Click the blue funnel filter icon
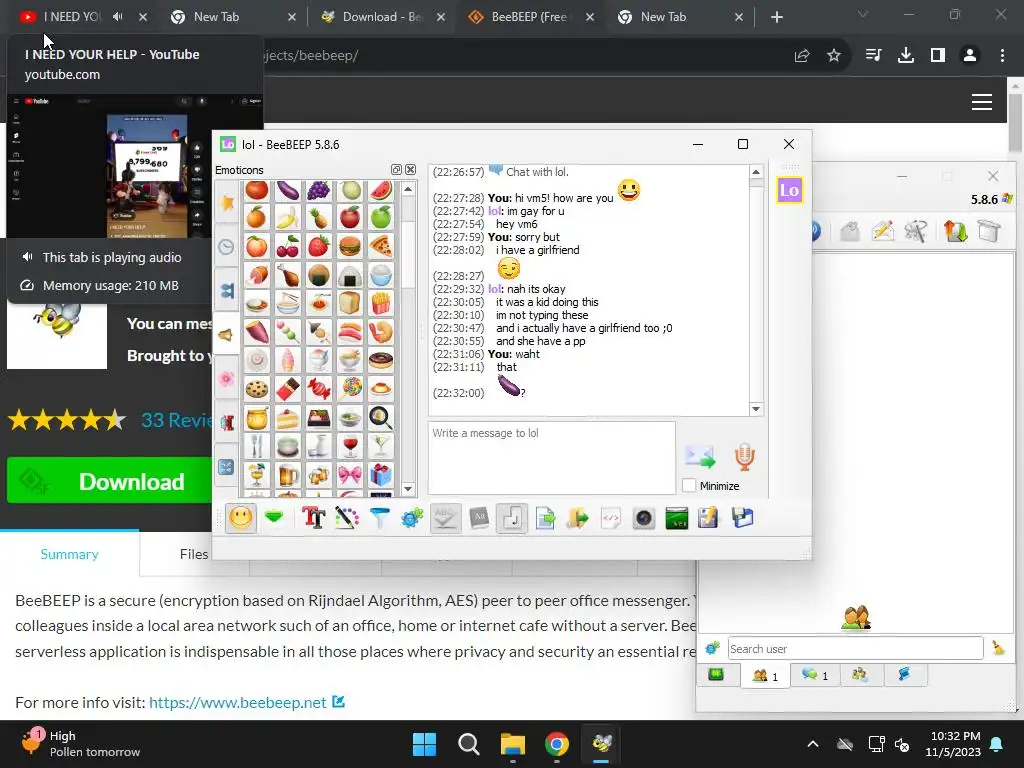This screenshot has width=1024, height=768. click(x=379, y=519)
